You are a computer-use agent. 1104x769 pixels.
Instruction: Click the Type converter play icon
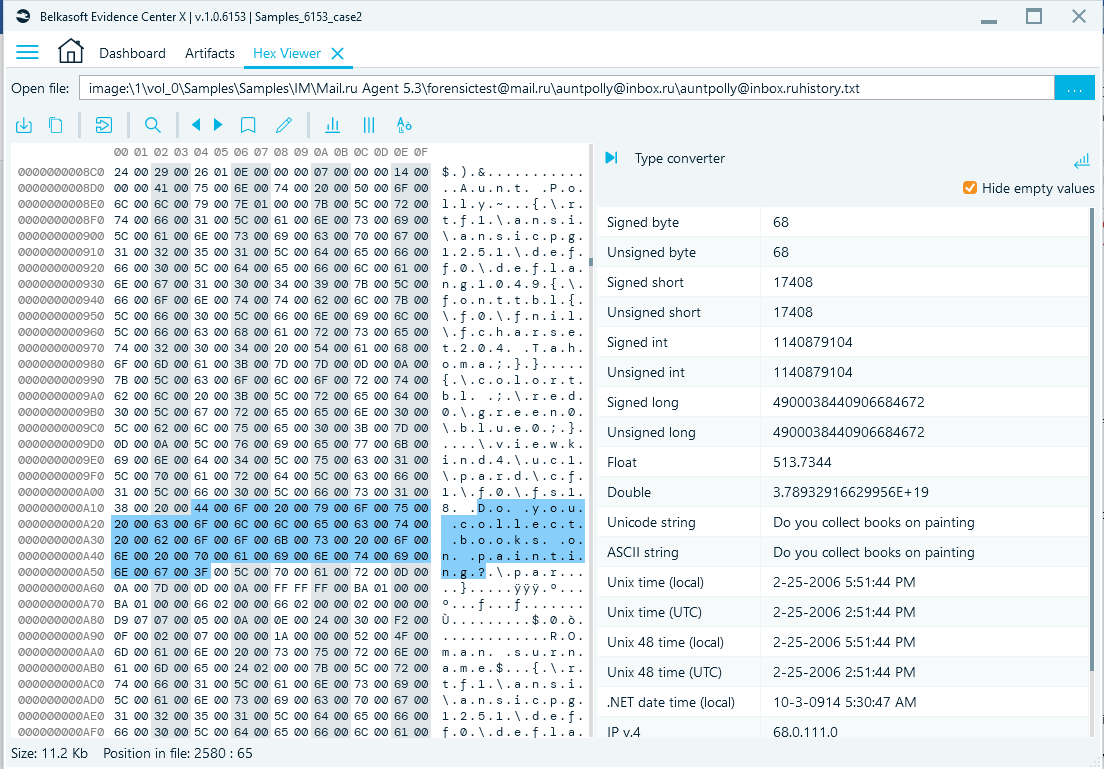[613, 158]
